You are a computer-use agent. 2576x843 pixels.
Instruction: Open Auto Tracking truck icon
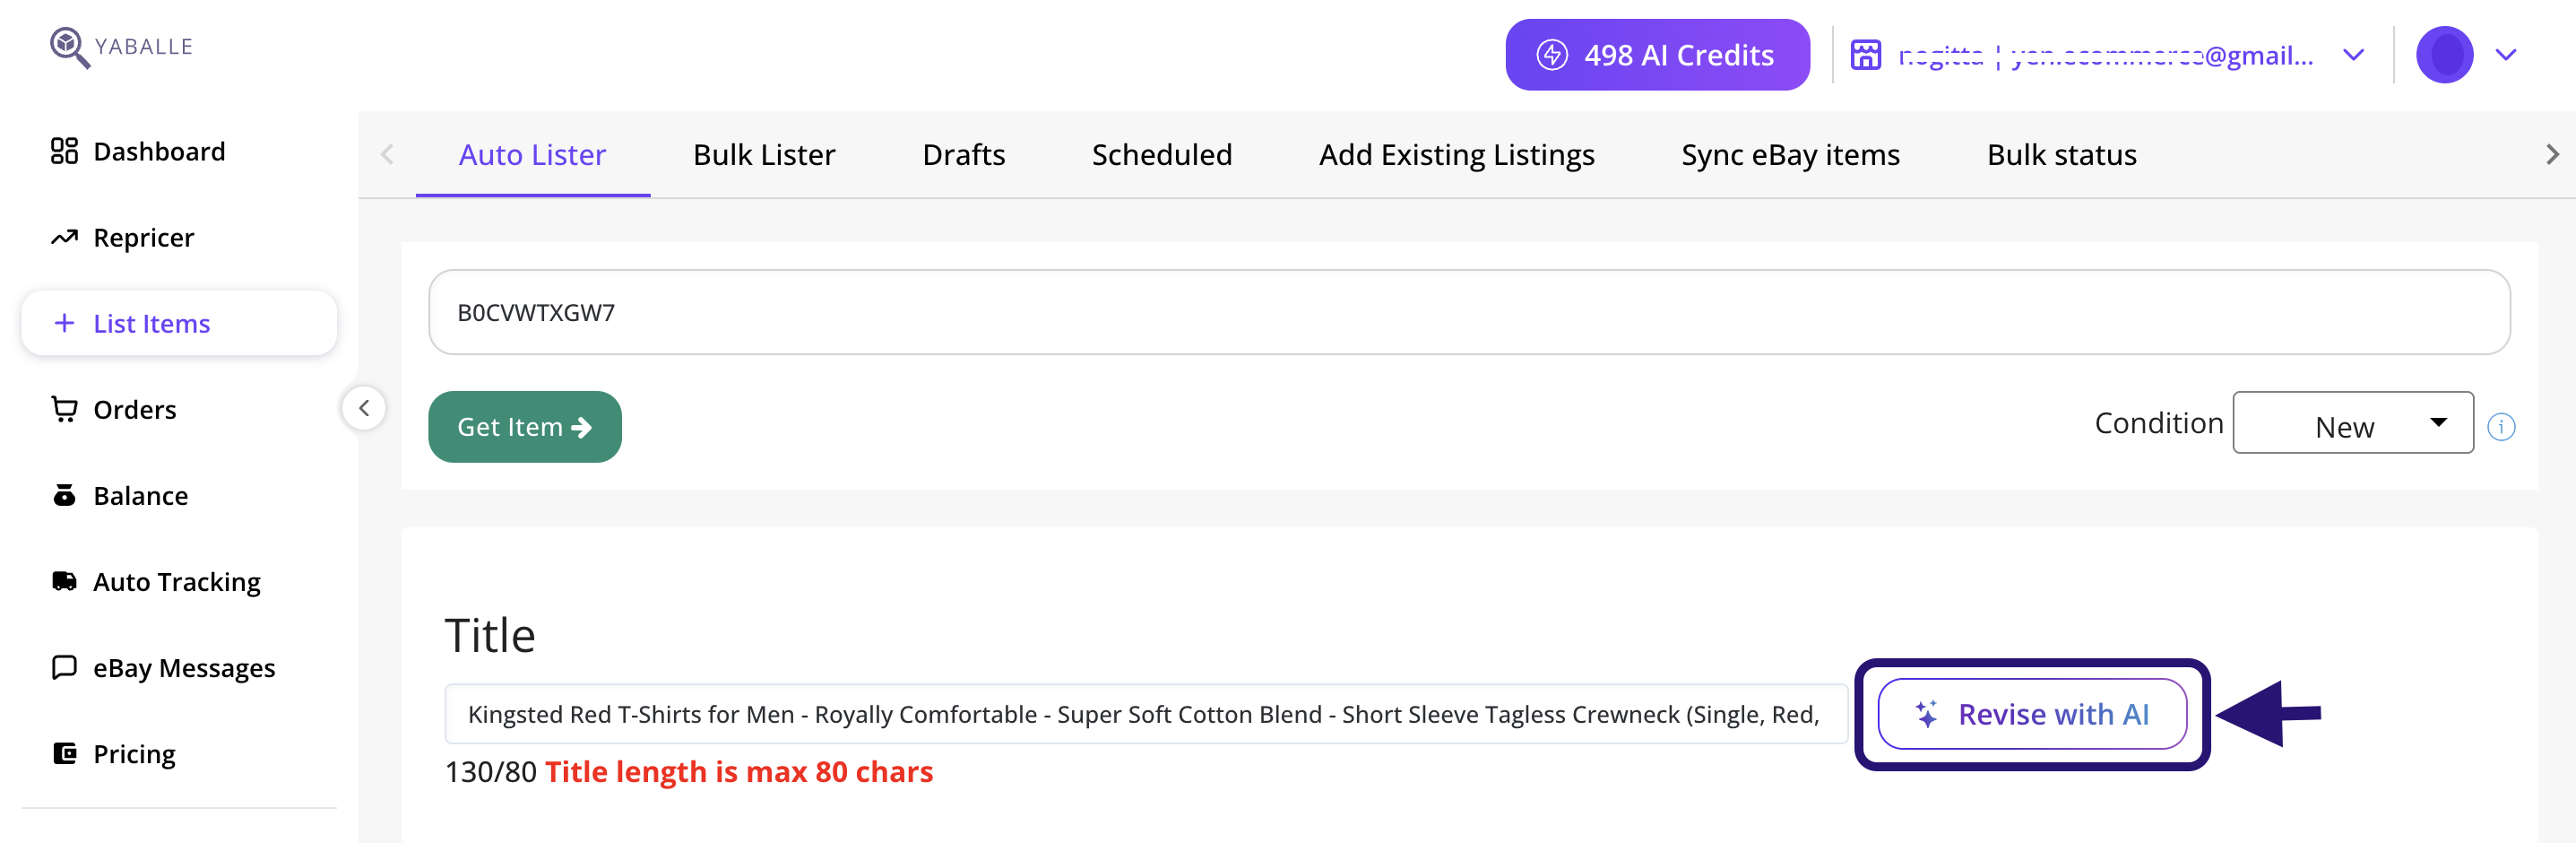[x=64, y=581]
